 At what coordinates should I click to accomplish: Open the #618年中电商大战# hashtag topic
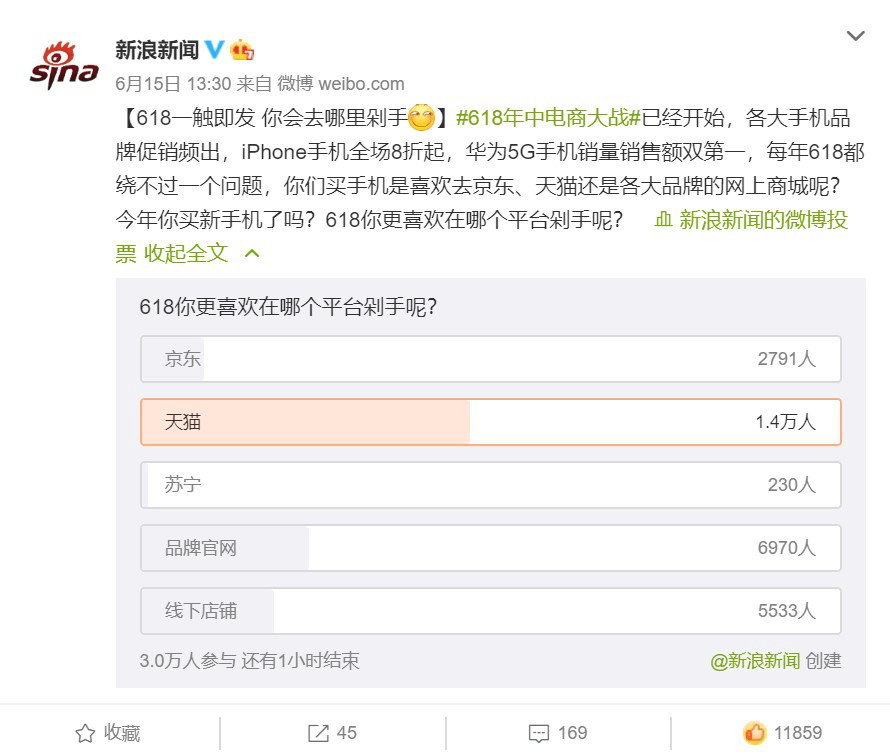click(547, 119)
